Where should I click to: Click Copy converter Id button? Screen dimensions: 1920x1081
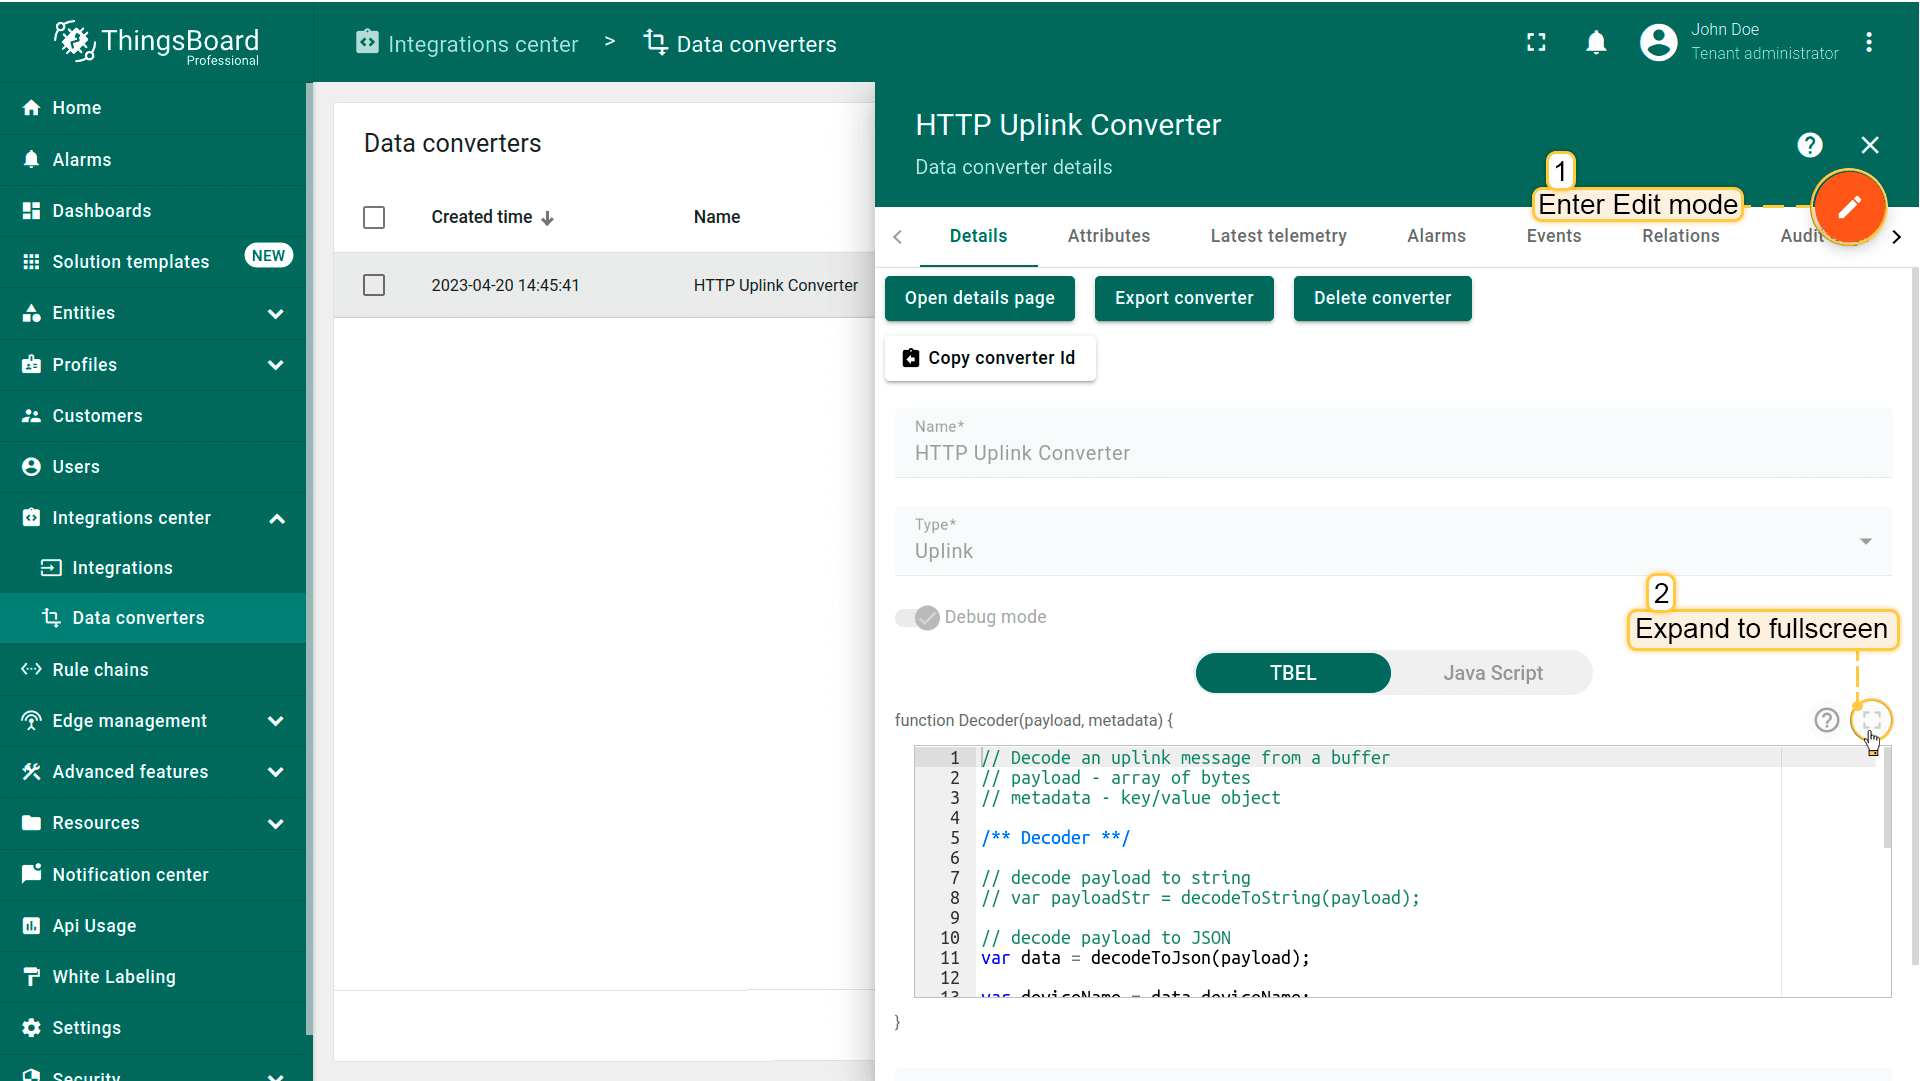(x=989, y=358)
